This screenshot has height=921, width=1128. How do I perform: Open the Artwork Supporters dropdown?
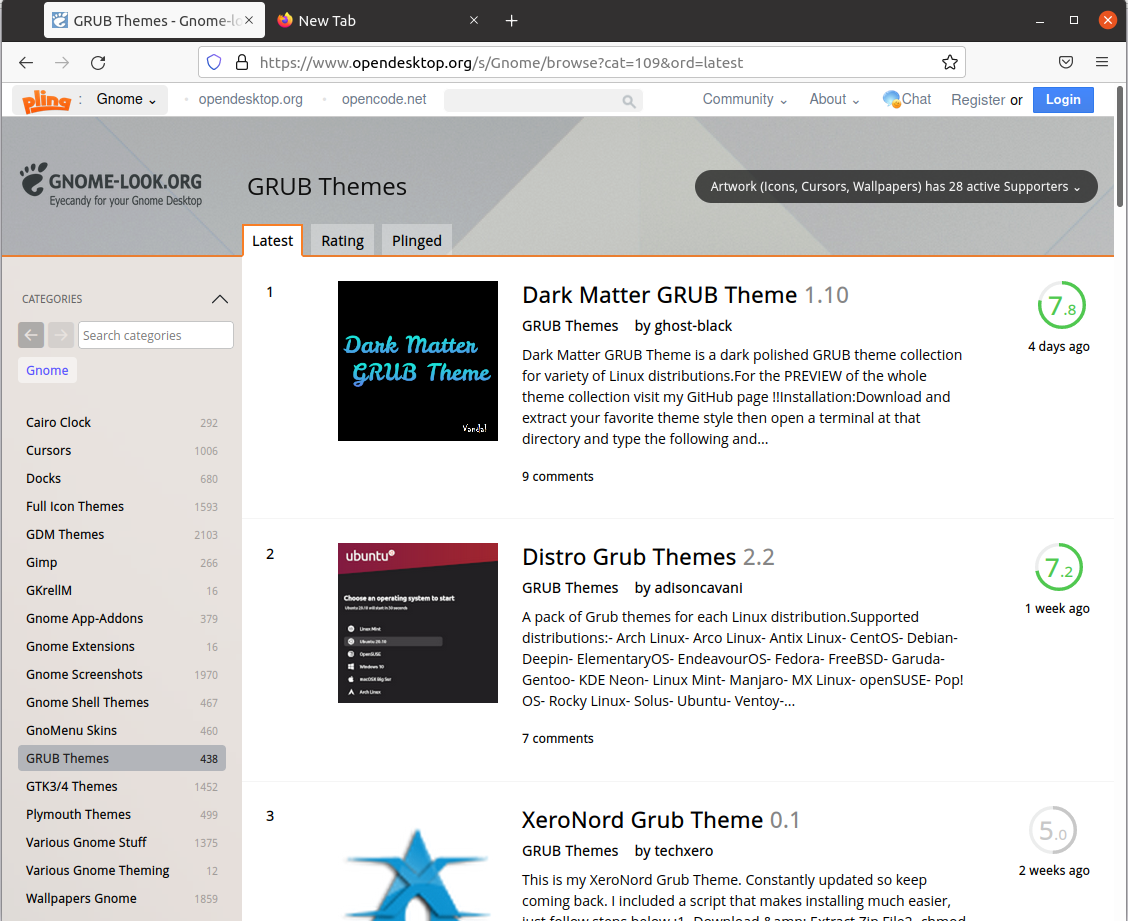point(895,186)
